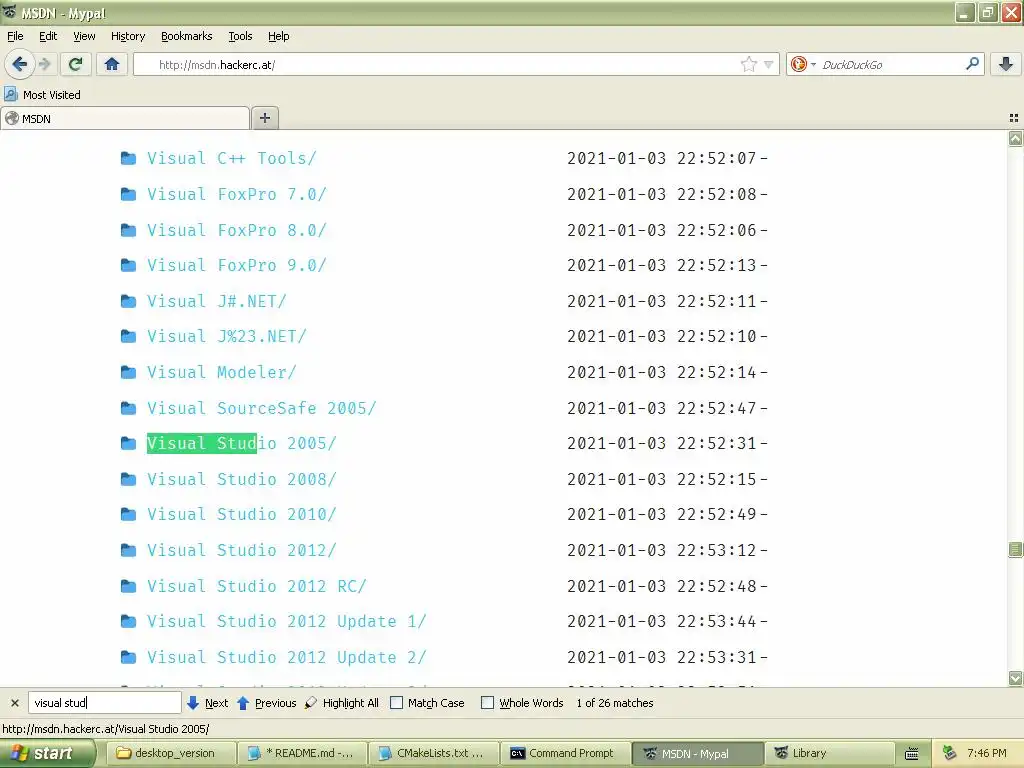
Task: Reload the current page
Action: pos(75,64)
